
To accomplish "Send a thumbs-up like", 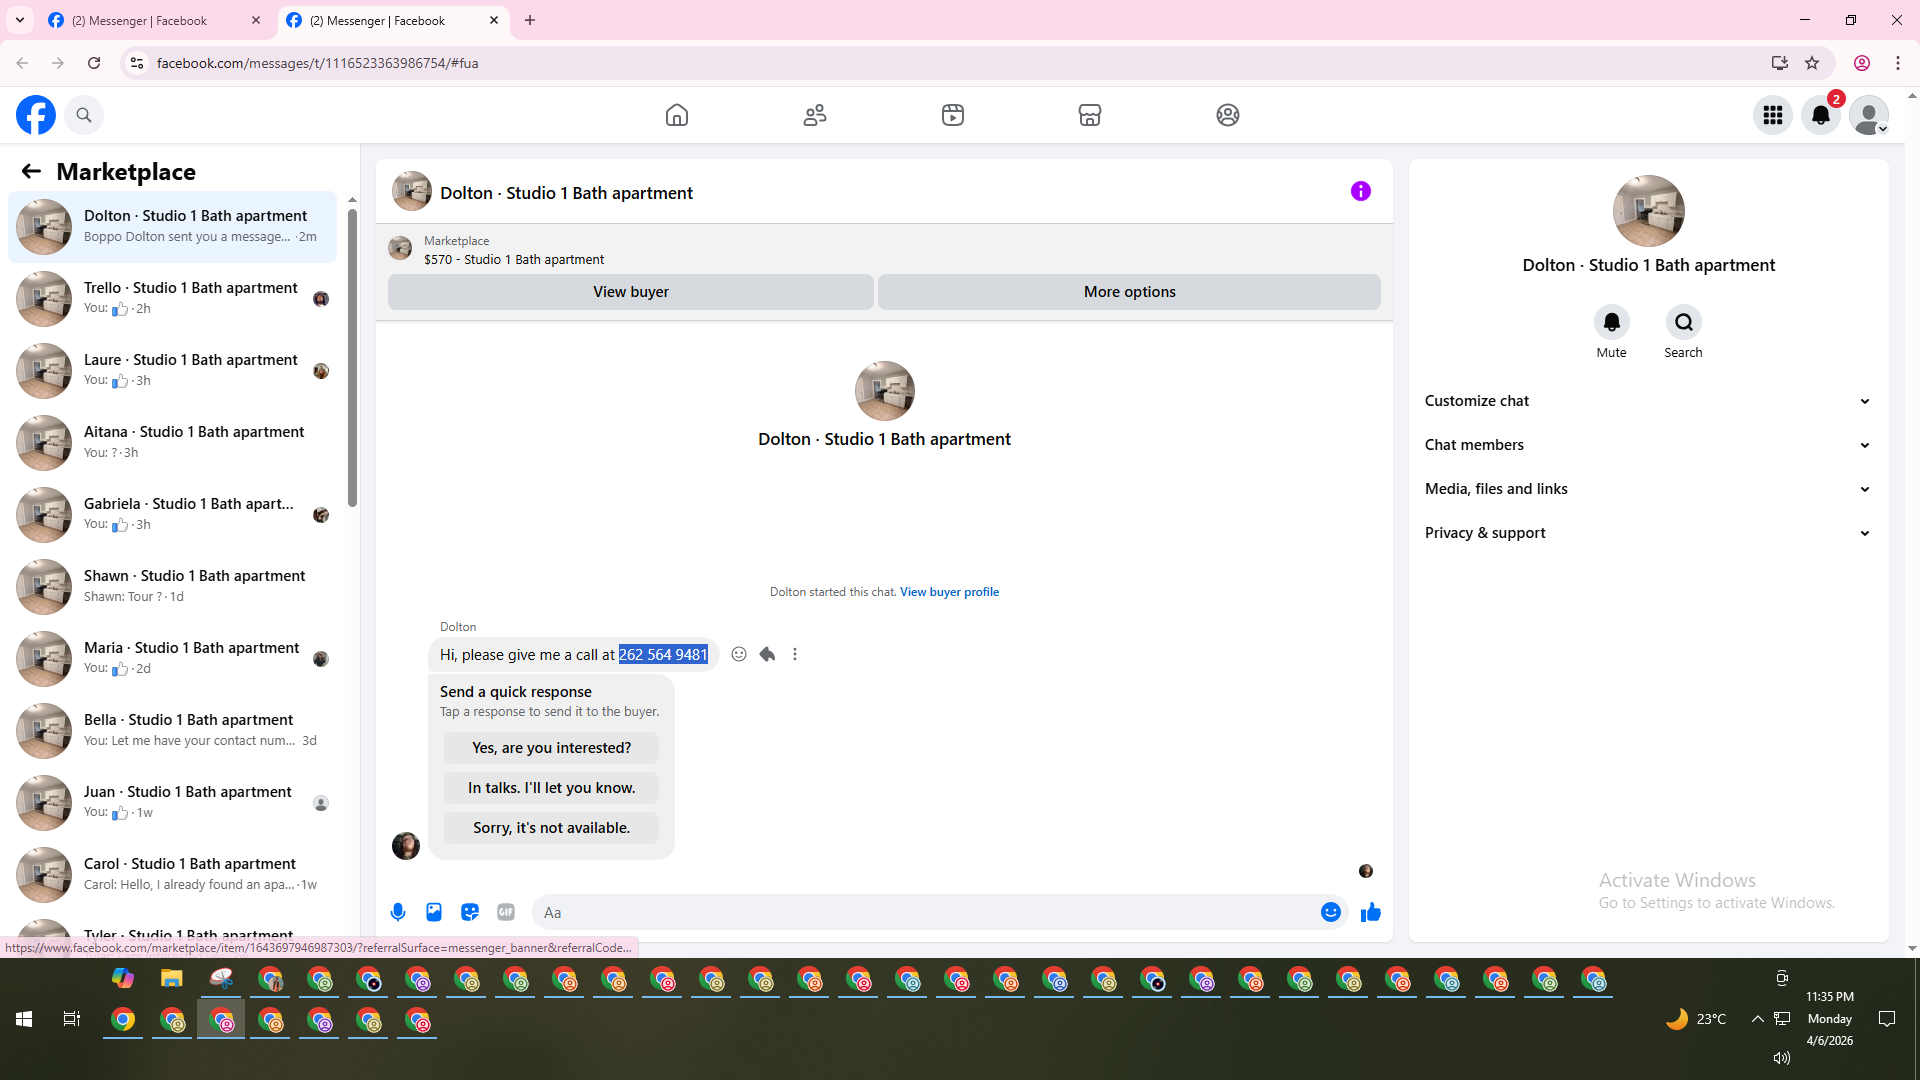I will coord(1371,912).
